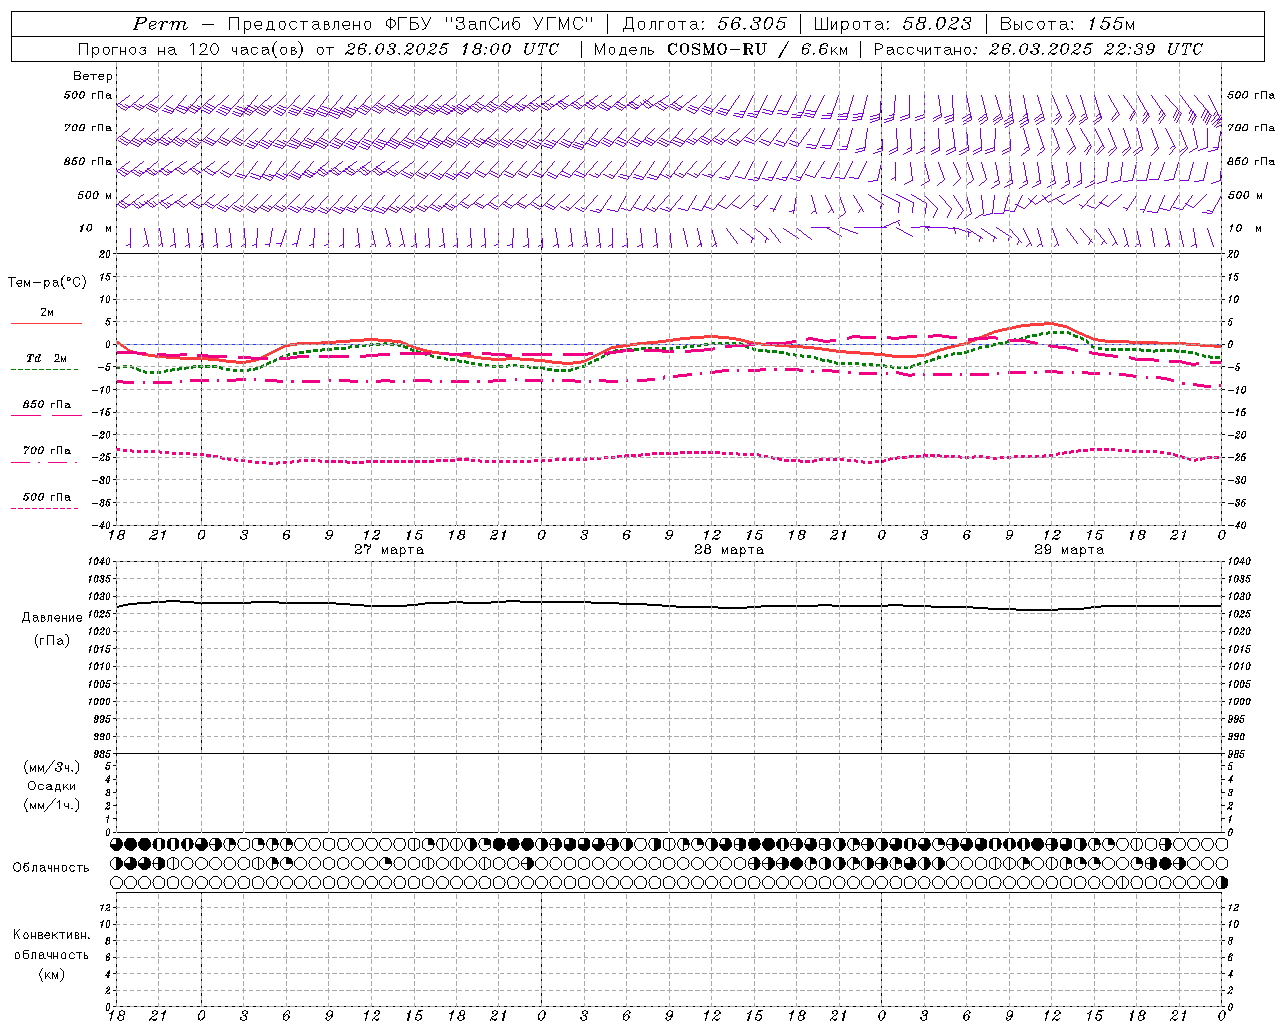The height and width of the screenshot is (1024, 1280).
Task: Click the "Конвективн." convective cloud label
Action: point(51,935)
